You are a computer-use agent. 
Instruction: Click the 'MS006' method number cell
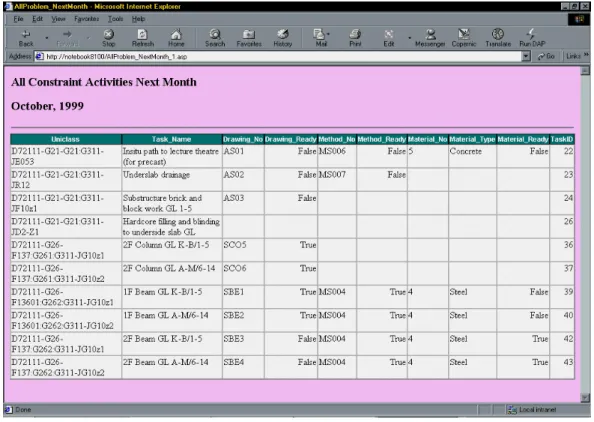point(337,156)
